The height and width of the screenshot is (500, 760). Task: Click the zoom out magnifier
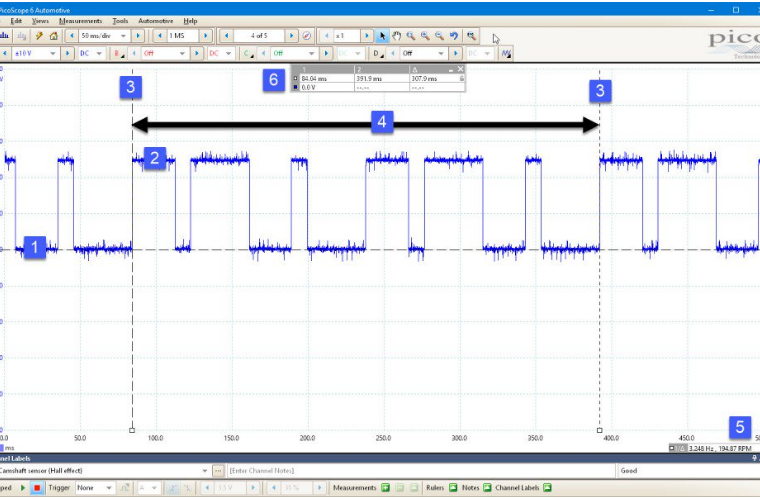[439, 36]
